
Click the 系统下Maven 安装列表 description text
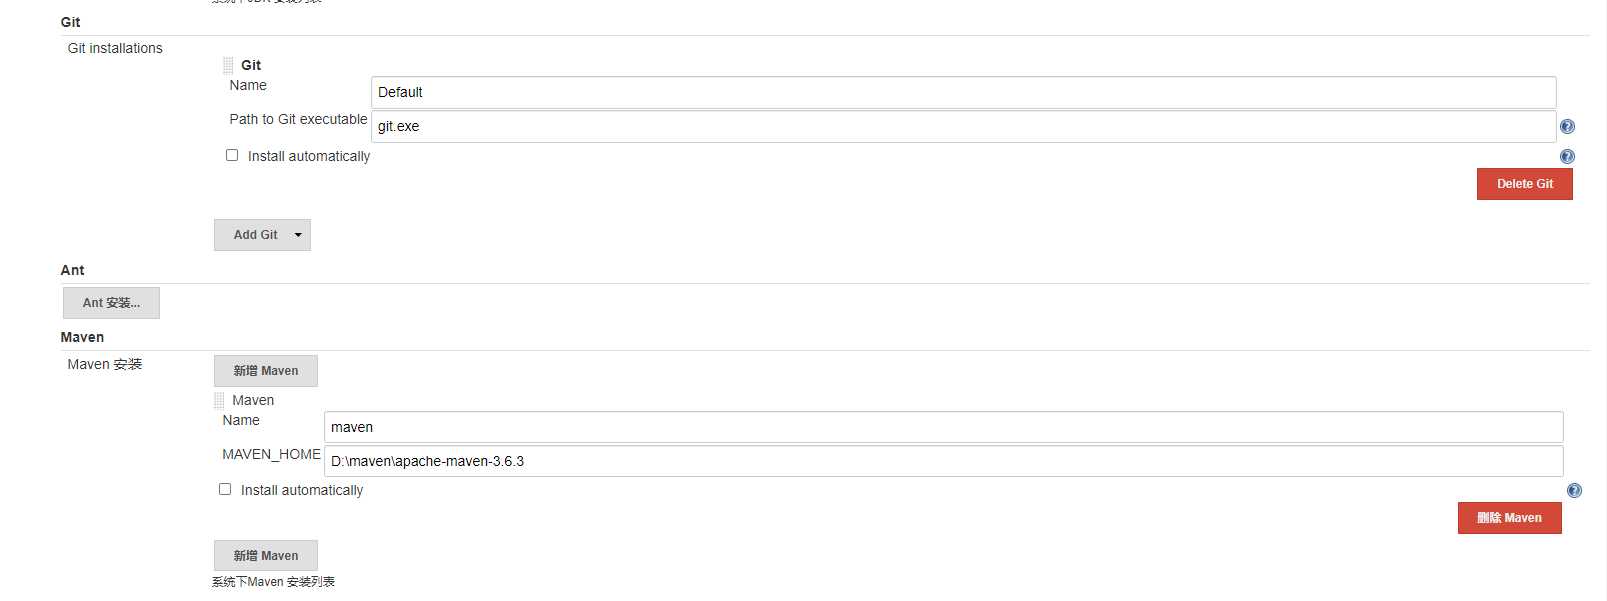tap(273, 582)
